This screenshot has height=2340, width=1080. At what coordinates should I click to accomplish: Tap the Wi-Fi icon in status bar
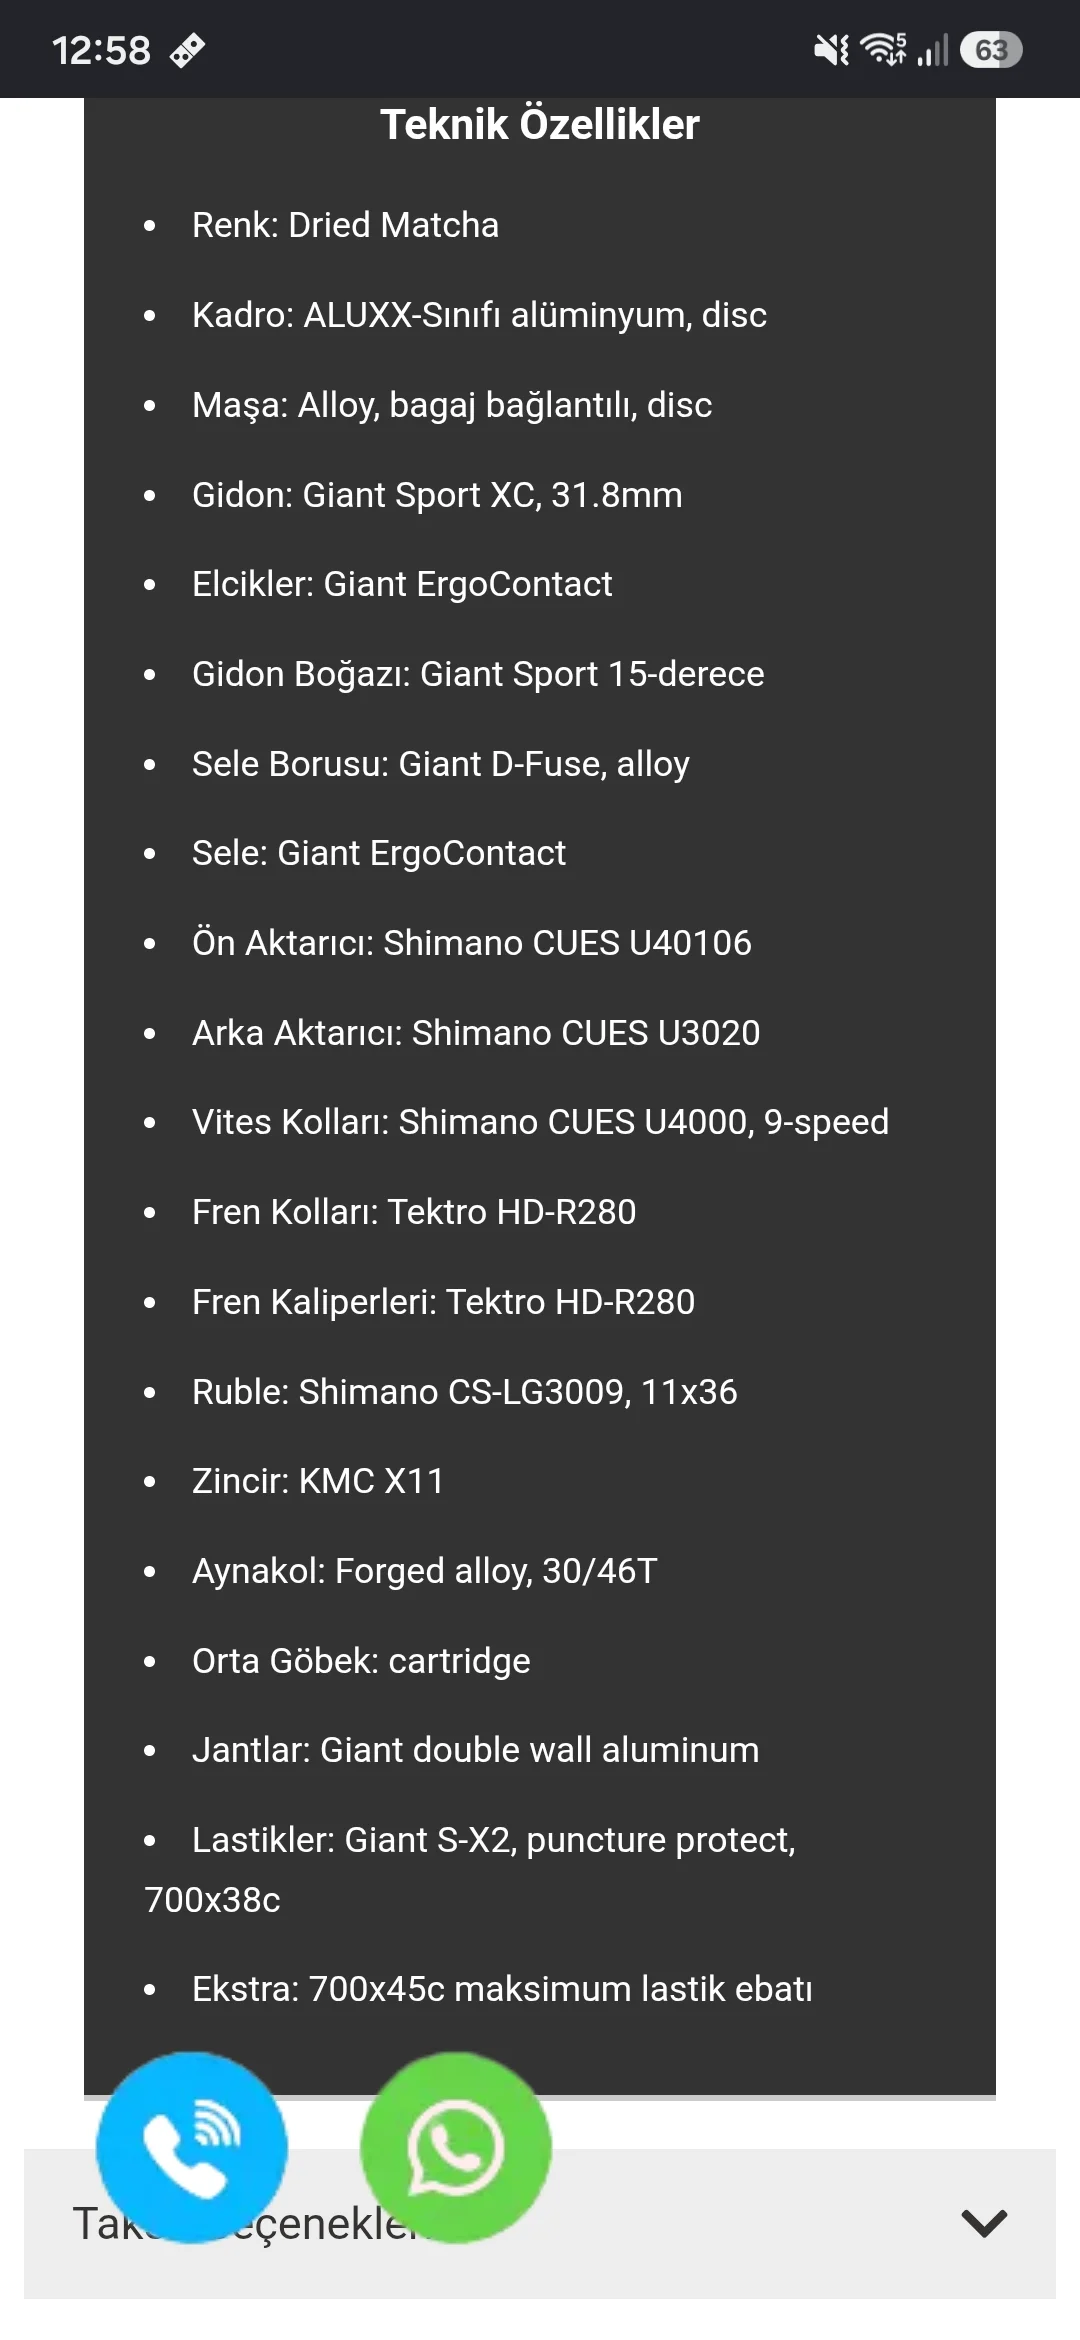tap(884, 49)
